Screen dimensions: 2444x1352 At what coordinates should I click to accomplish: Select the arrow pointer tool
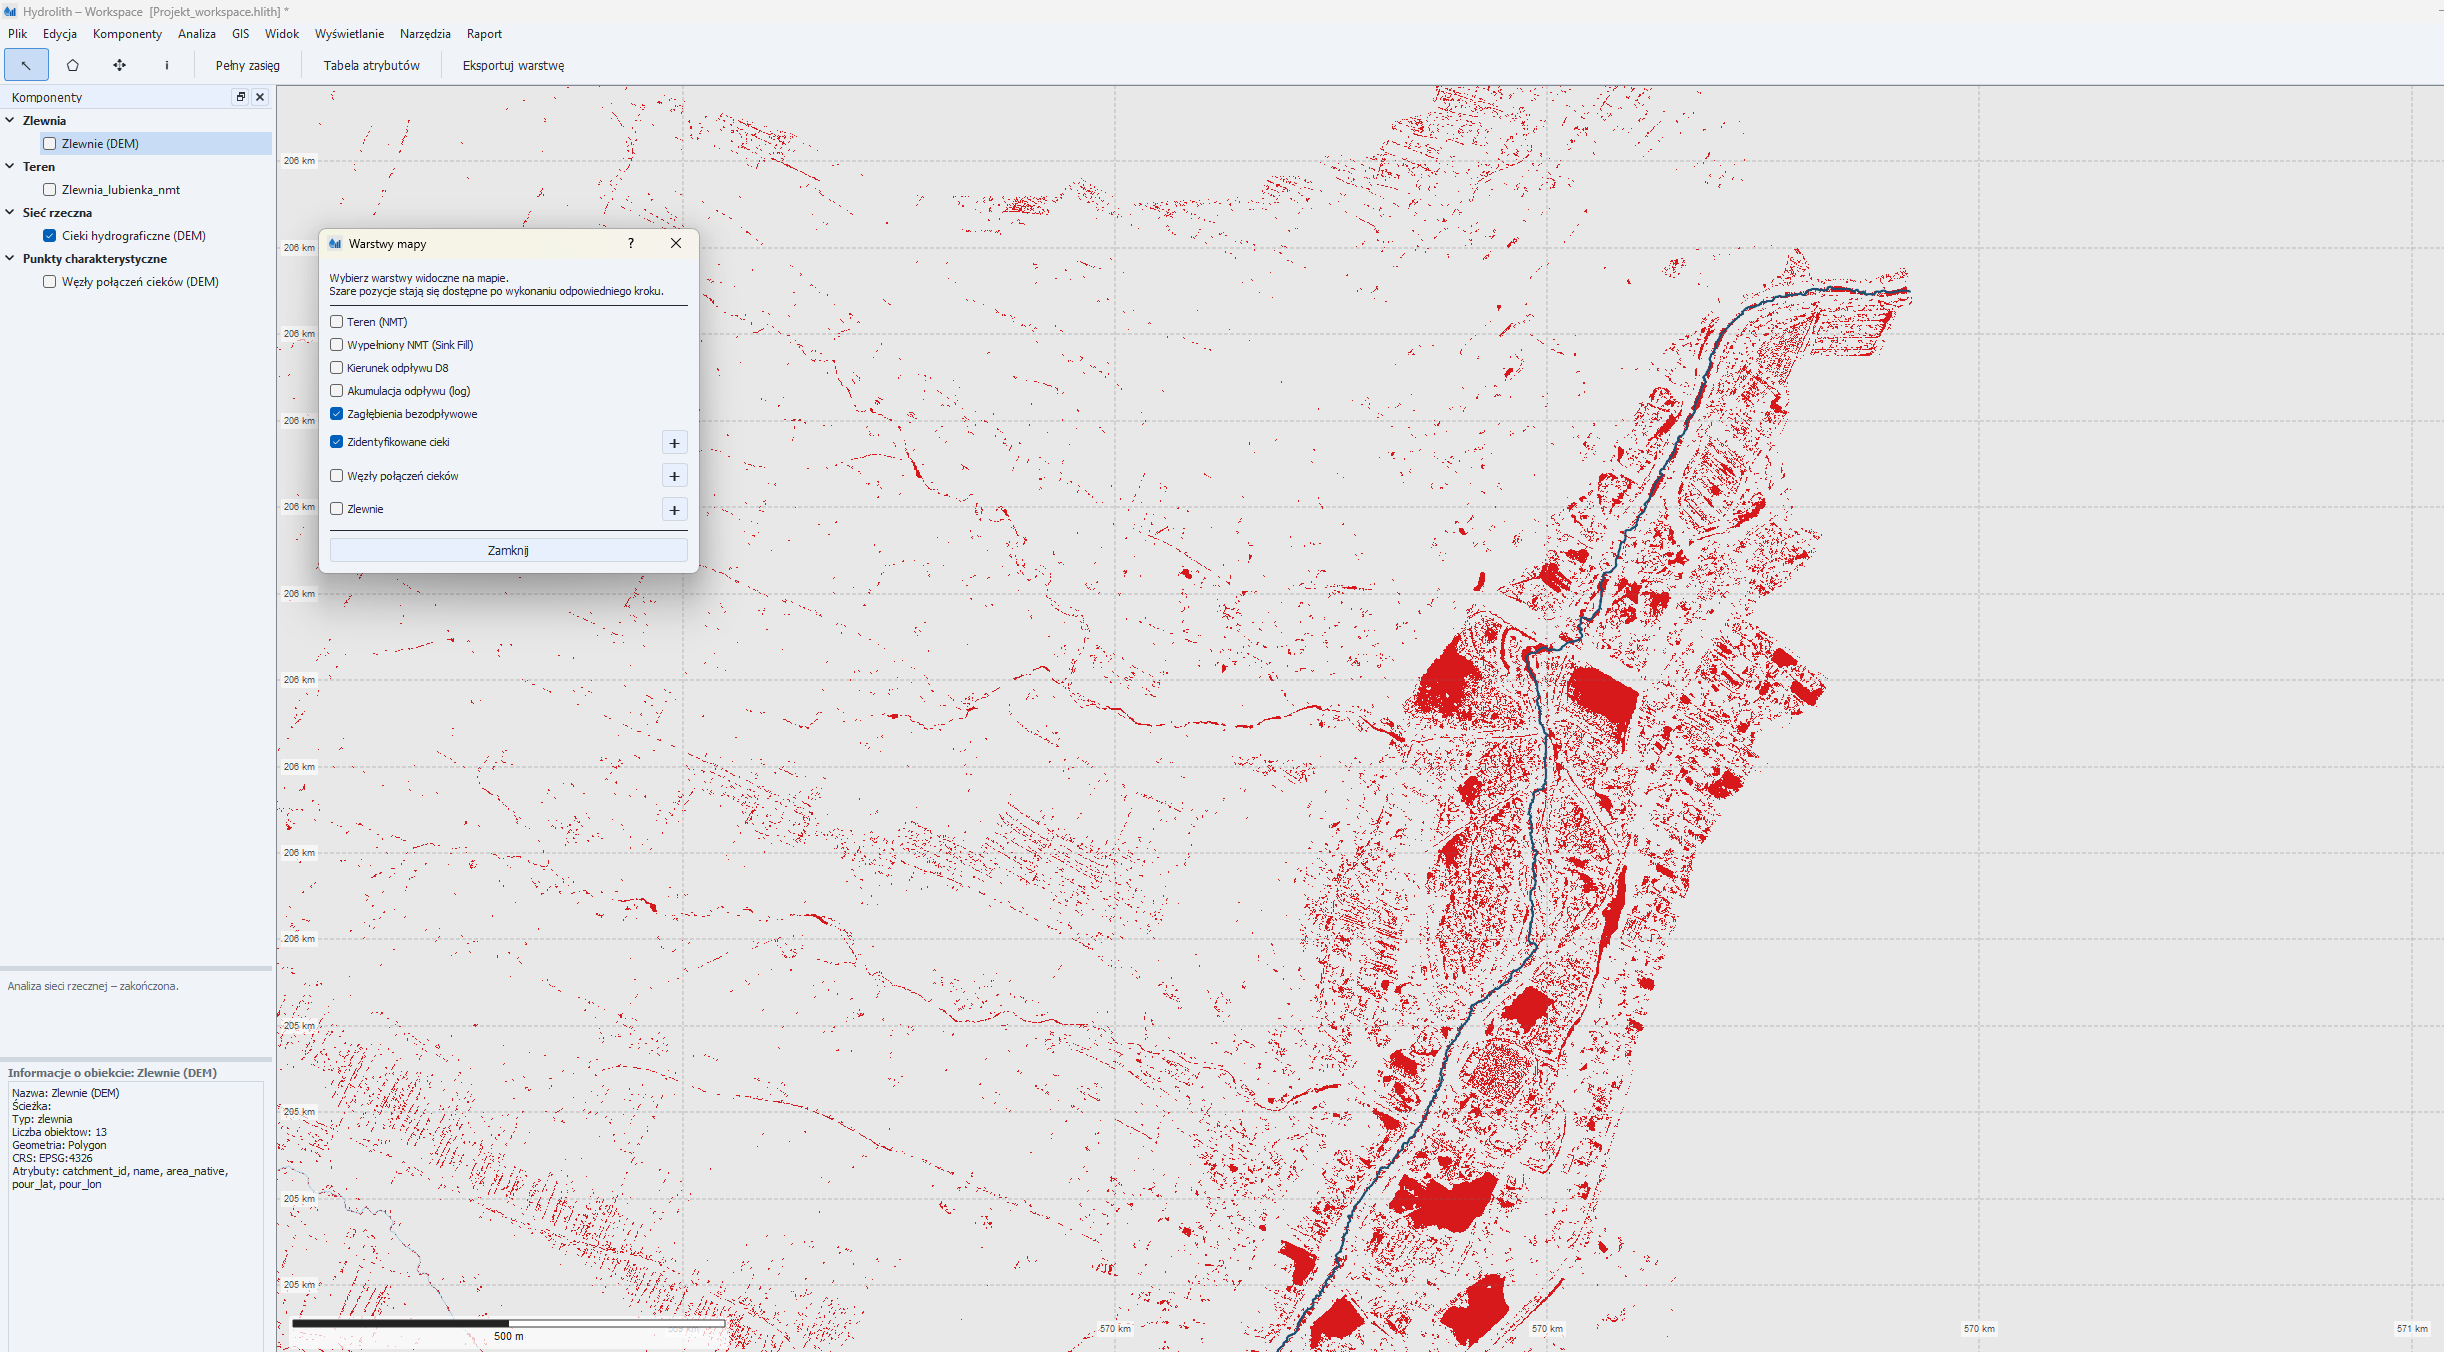26,65
